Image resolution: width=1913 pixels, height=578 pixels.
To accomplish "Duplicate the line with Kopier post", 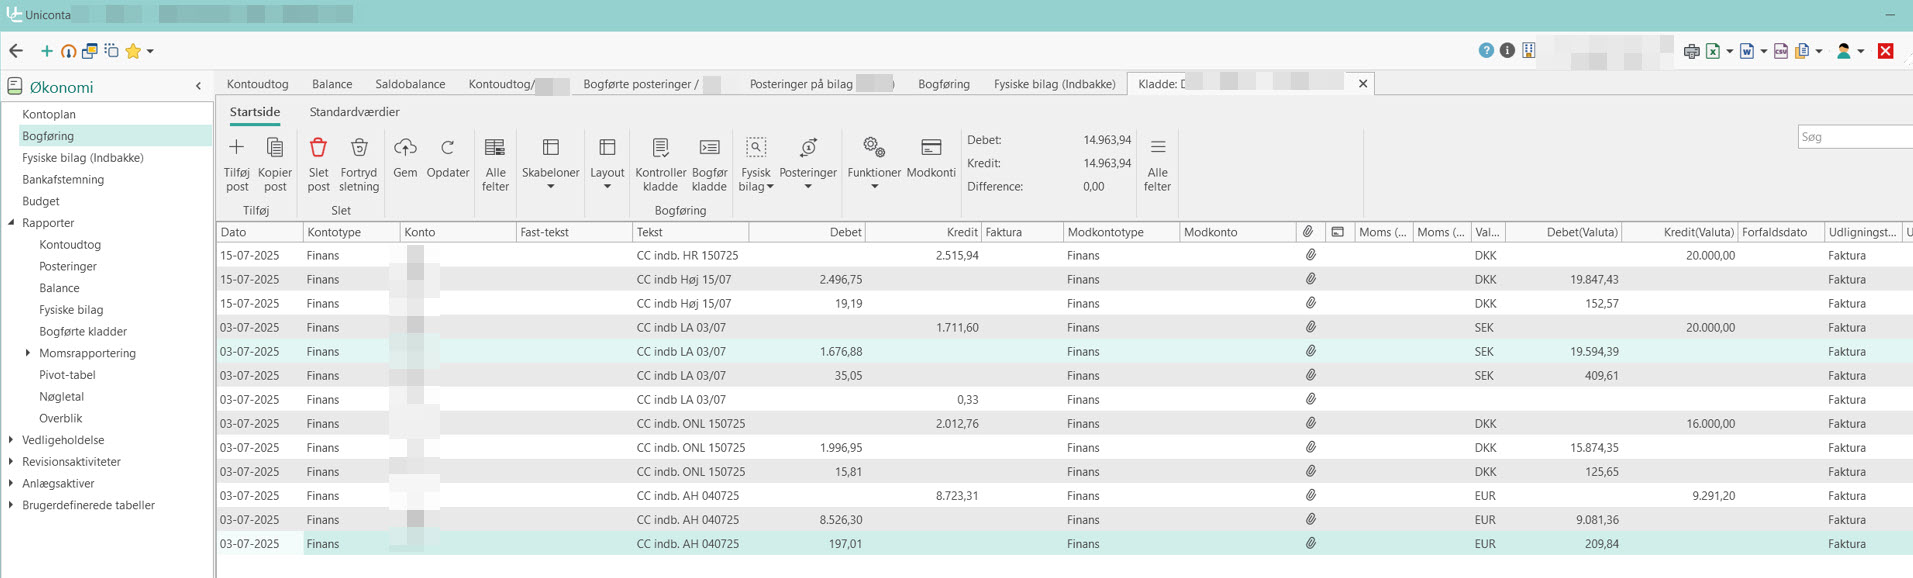I will [x=275, y=165].
